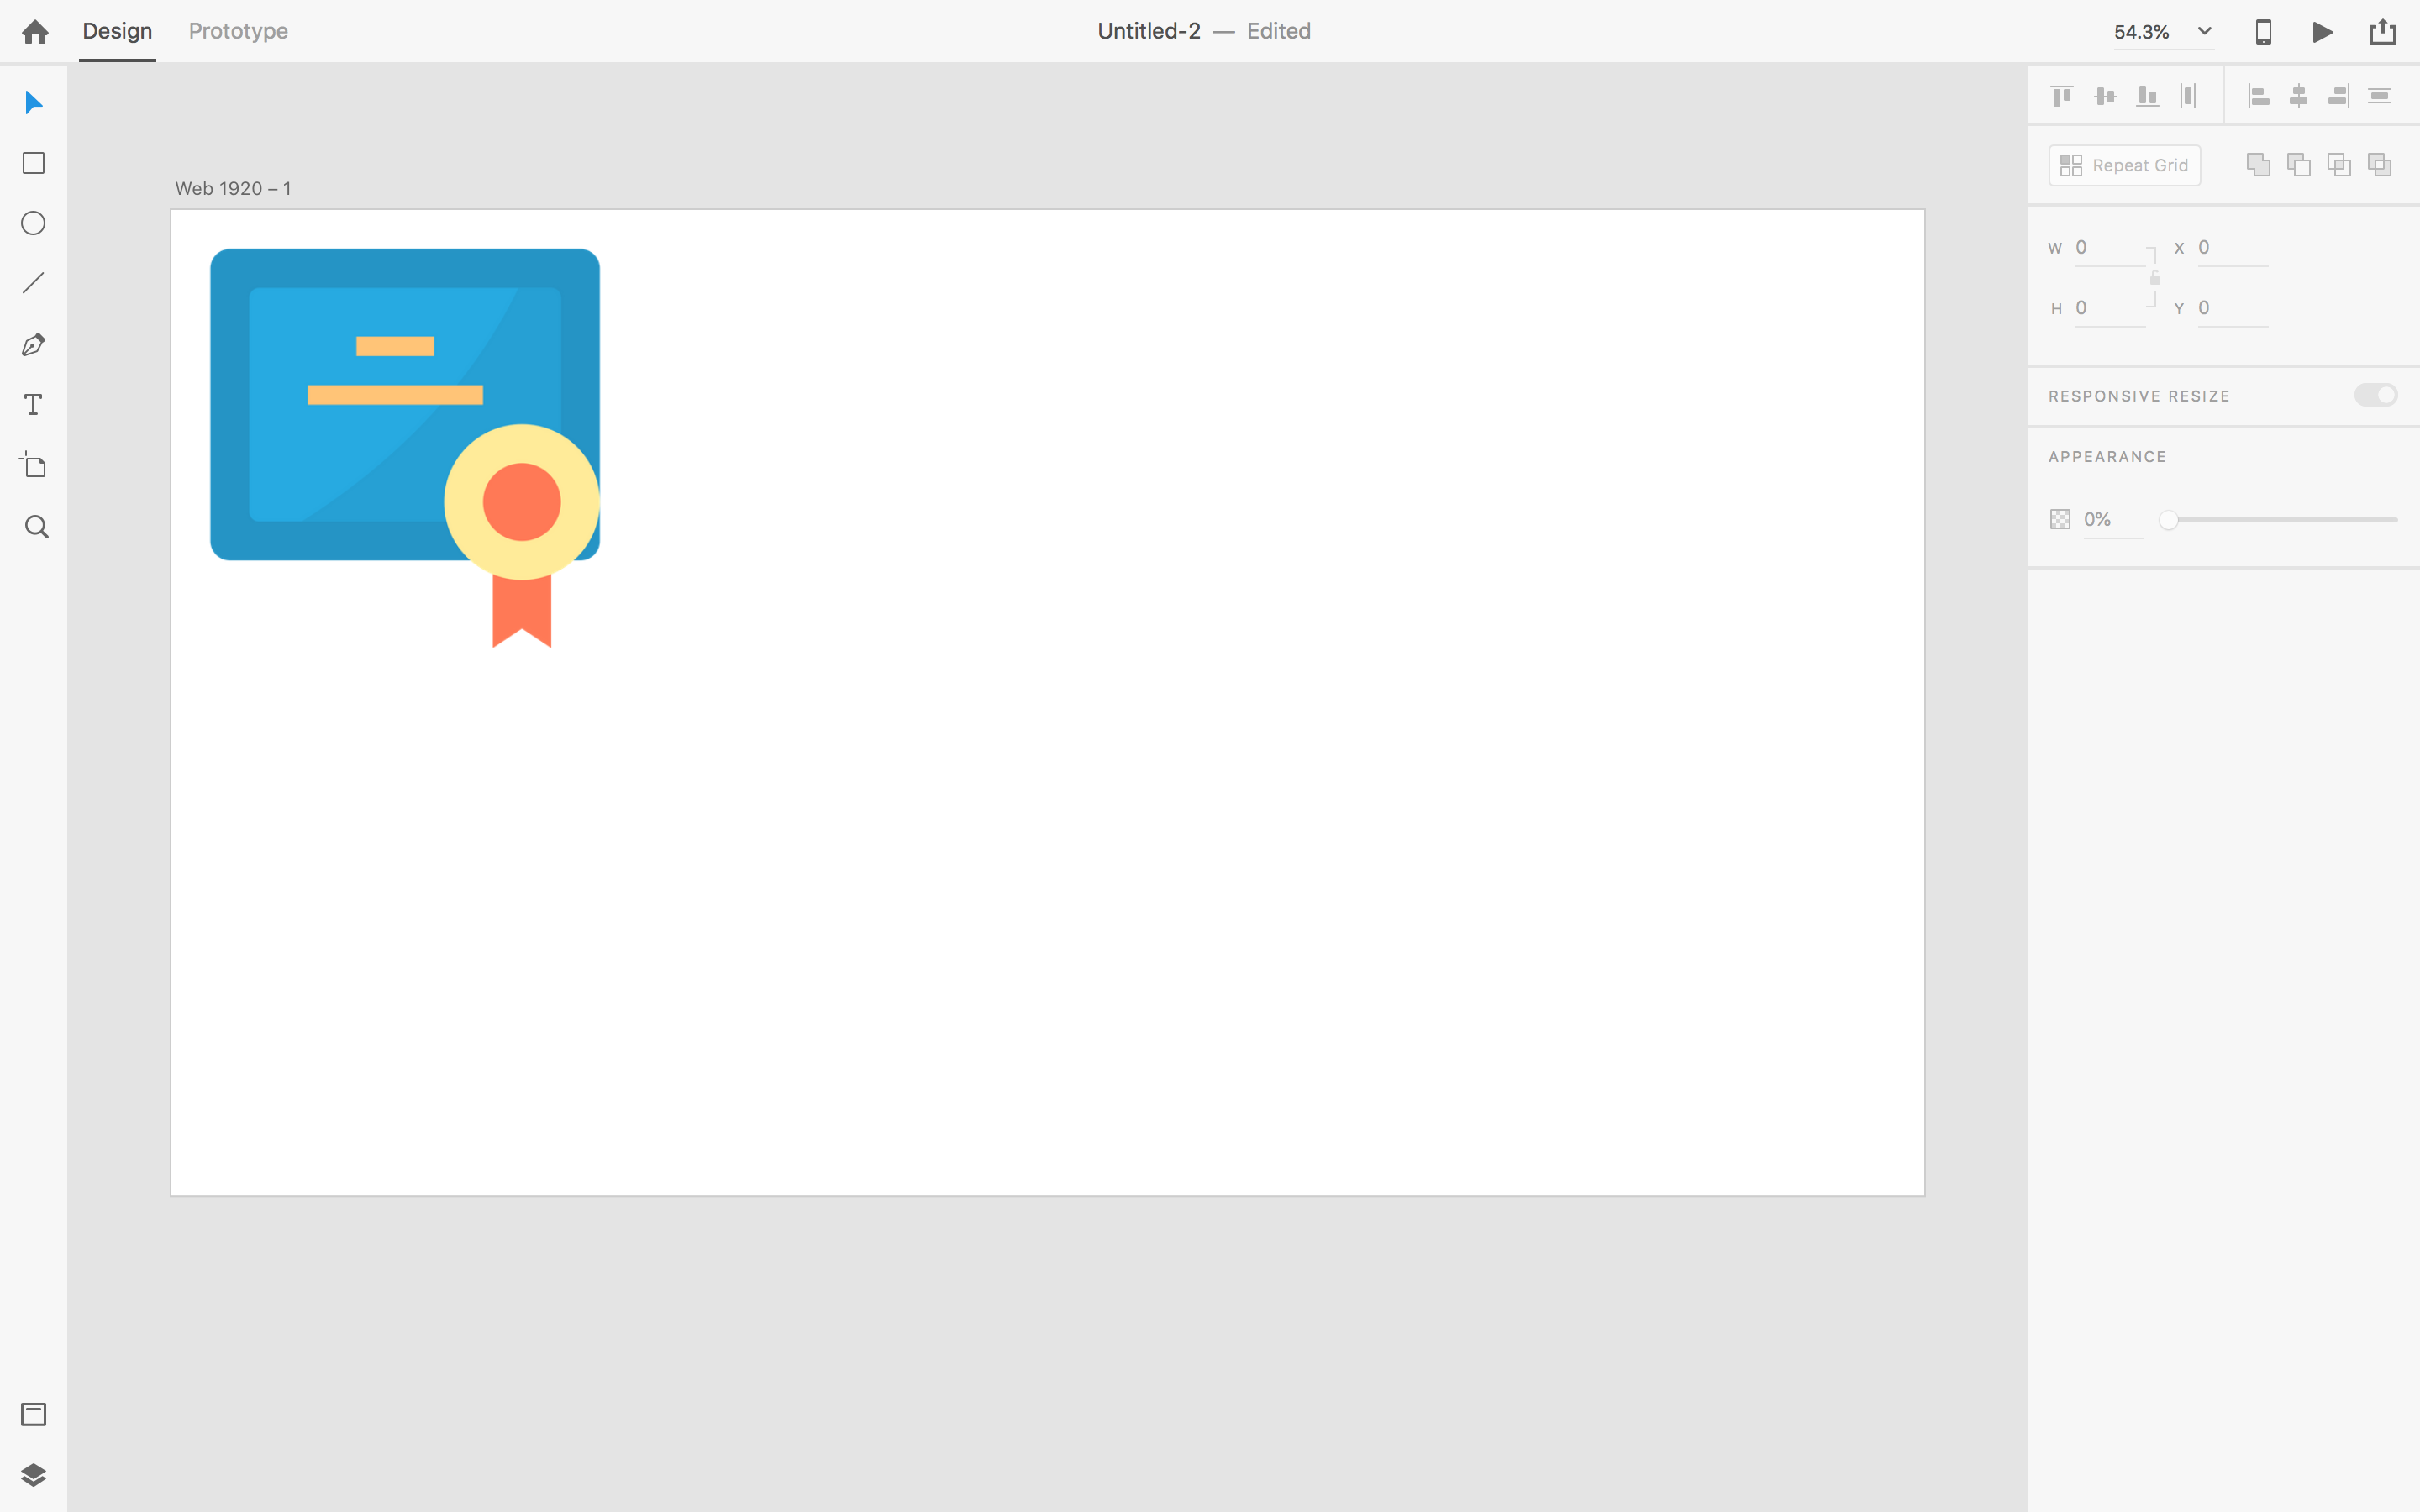This screenshot has height=1512, width=2420.
Task: Expand frame layout alignment options
Action: click(x=2381, y=96)
